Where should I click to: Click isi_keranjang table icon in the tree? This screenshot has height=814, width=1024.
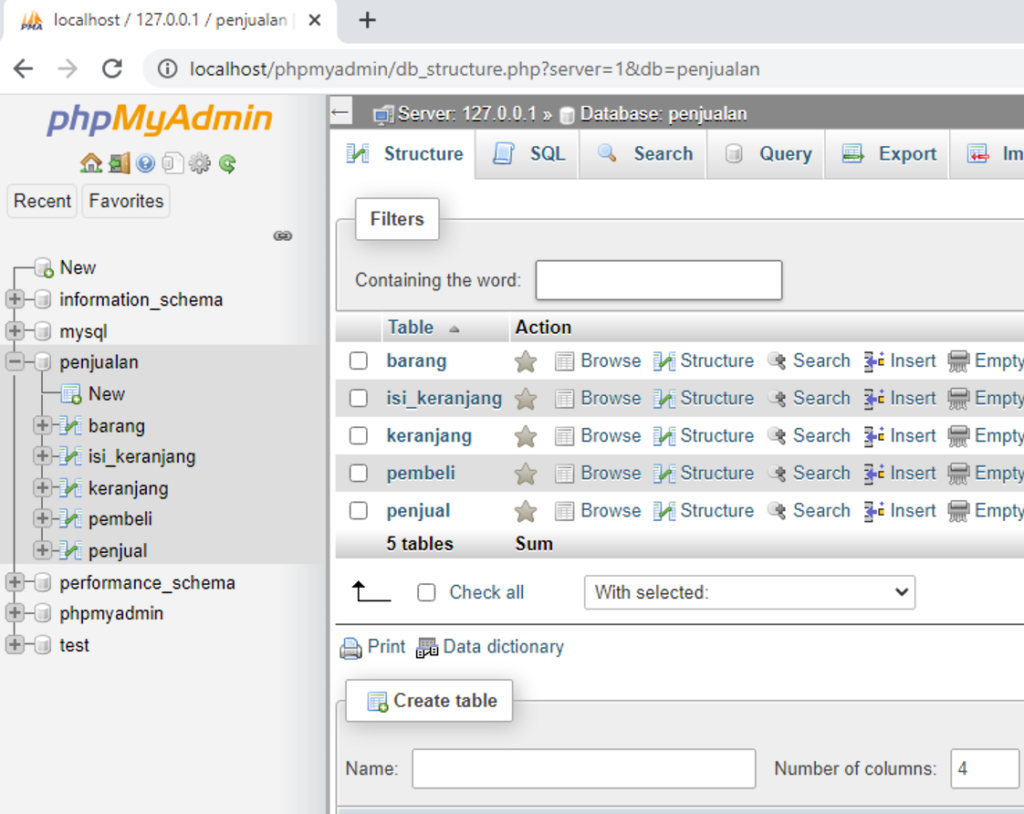coord(71,457)
